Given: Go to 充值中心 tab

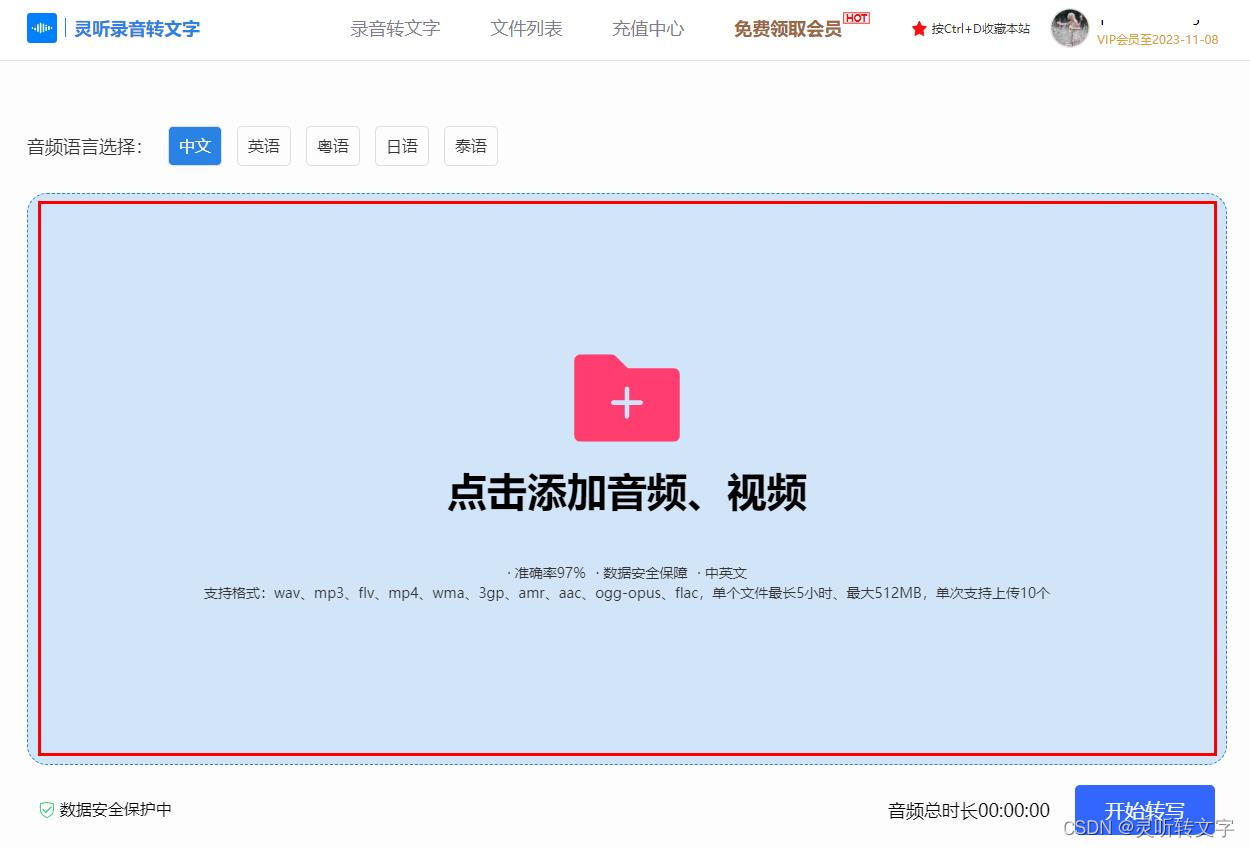Looking at the screenshot, I should click(648, 29).
